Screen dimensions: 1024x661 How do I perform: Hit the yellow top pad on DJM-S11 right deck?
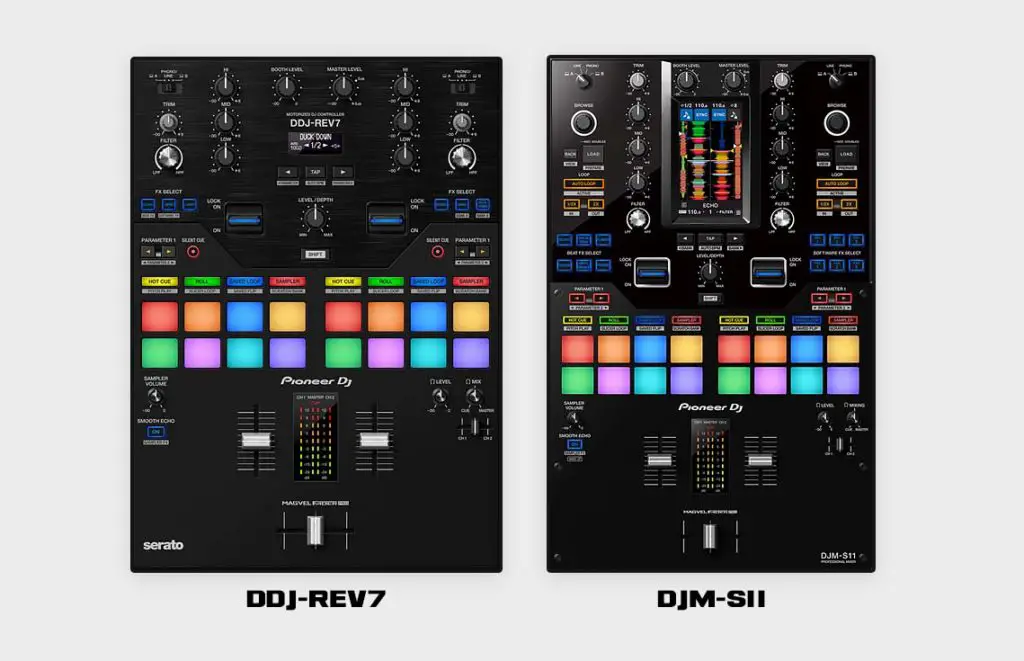pos(843,349)
